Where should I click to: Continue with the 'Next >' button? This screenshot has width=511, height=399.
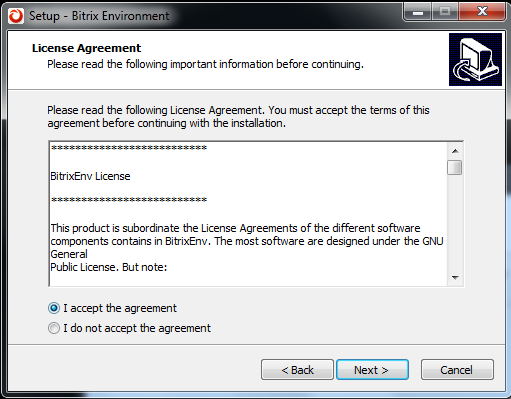[372, 370]
